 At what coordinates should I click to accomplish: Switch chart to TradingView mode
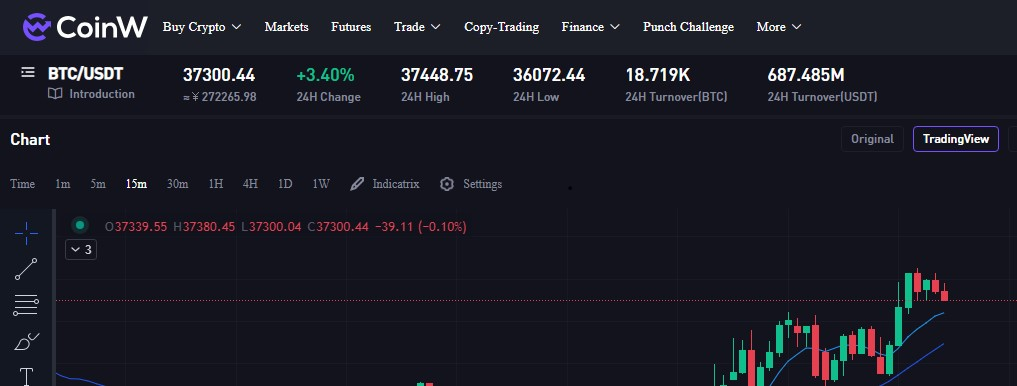955,139
